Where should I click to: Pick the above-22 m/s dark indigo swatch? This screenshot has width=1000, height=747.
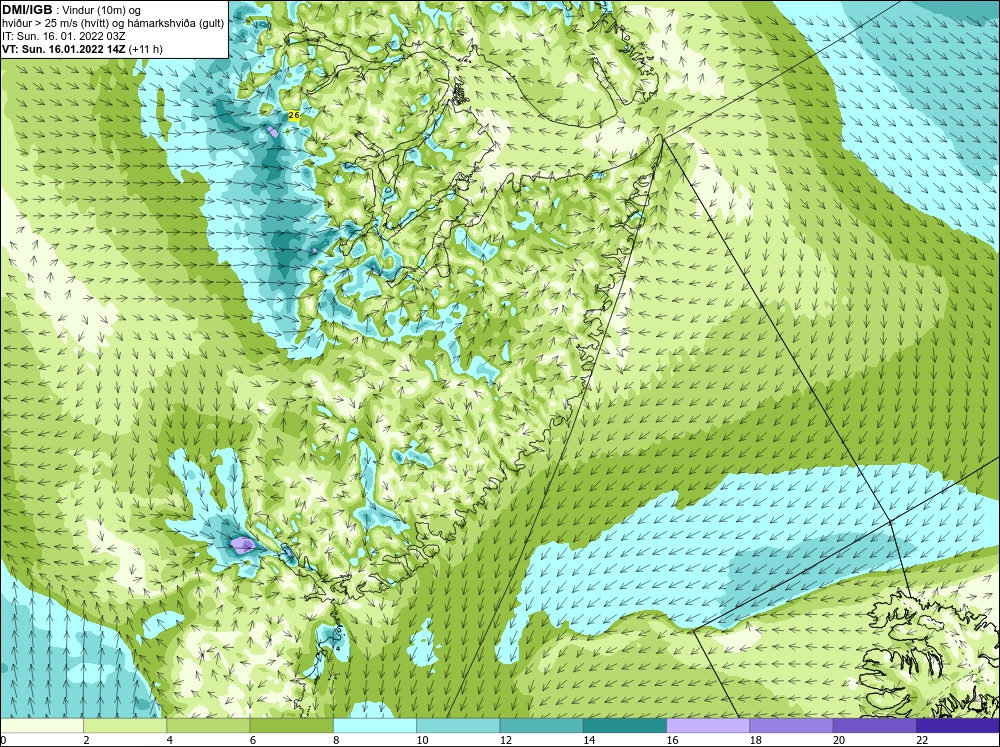coord(958,725)
